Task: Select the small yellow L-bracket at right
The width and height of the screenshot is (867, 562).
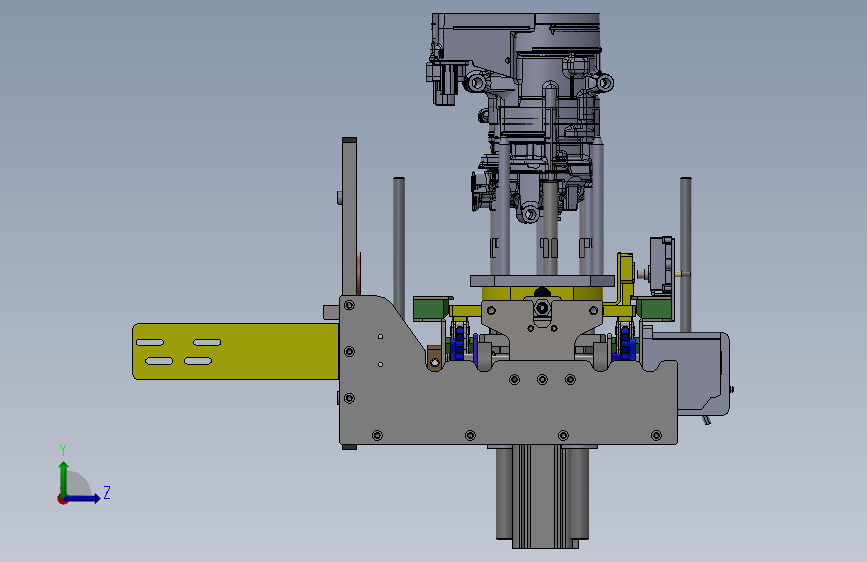Action: click(625, 279)
